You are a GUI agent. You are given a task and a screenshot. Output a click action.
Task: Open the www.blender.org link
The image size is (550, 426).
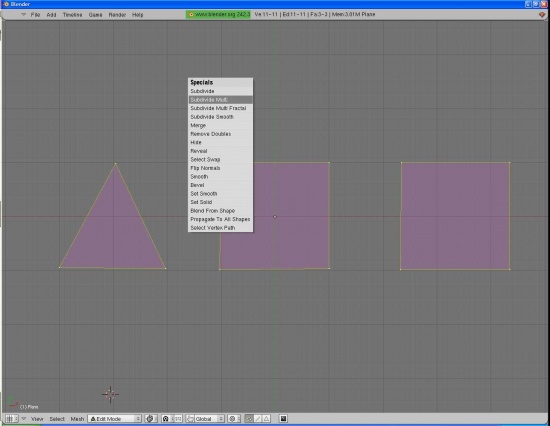coord(219,14)
